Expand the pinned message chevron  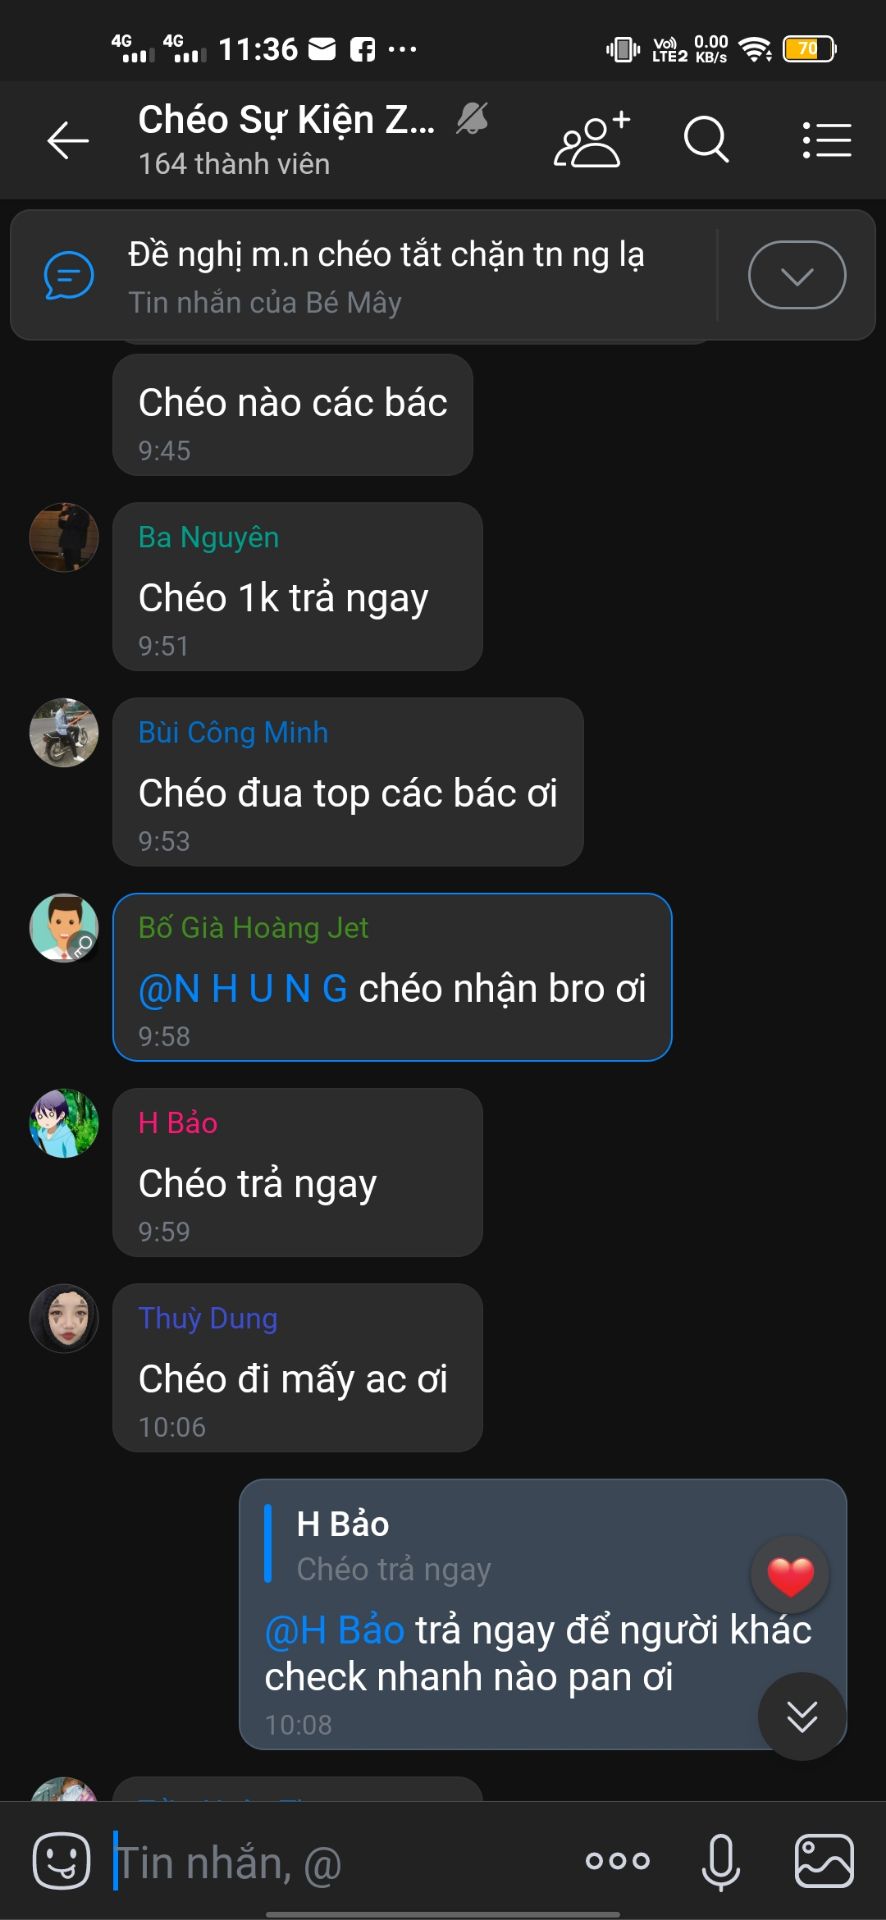[x=797, y=275]
